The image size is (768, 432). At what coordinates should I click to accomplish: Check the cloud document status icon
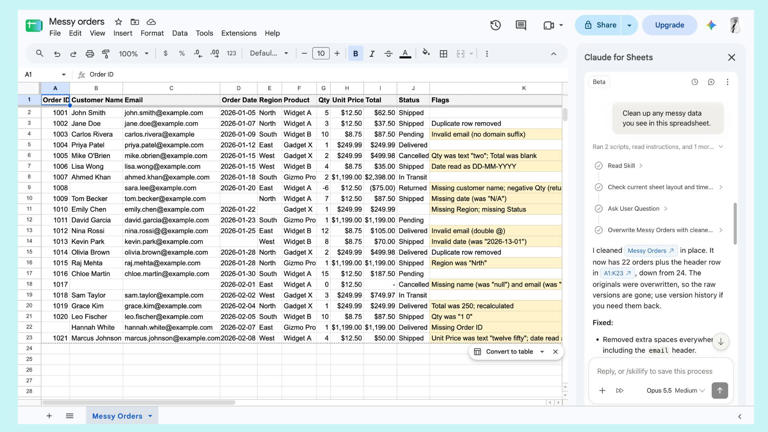coord(151,22)
